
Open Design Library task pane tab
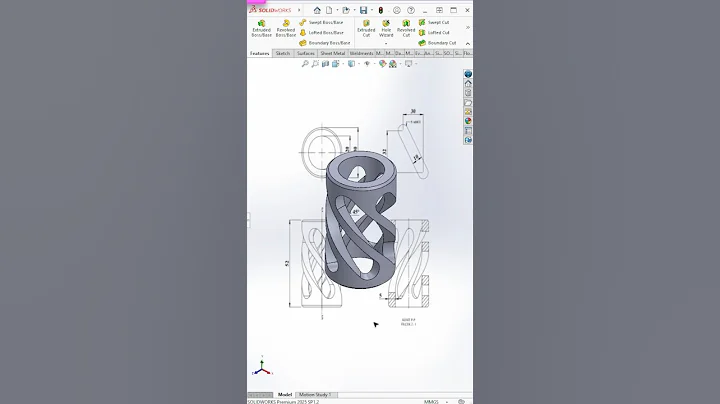[x=468, y=93]
